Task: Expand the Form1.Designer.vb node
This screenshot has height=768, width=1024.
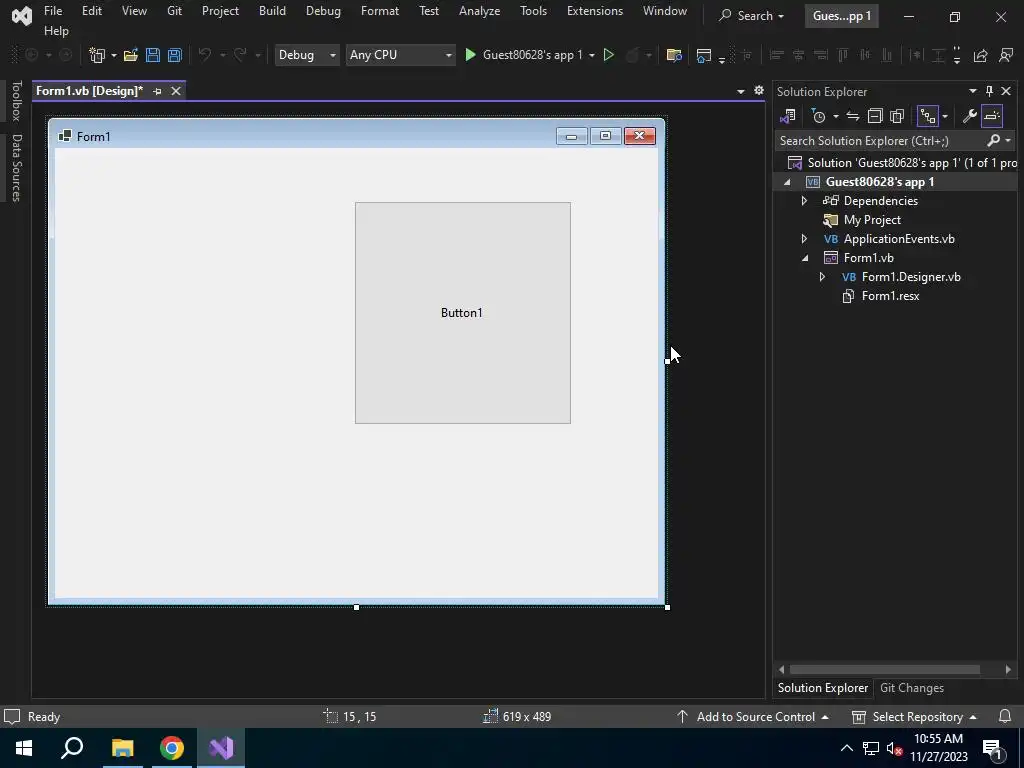Action: pos(822,277)
